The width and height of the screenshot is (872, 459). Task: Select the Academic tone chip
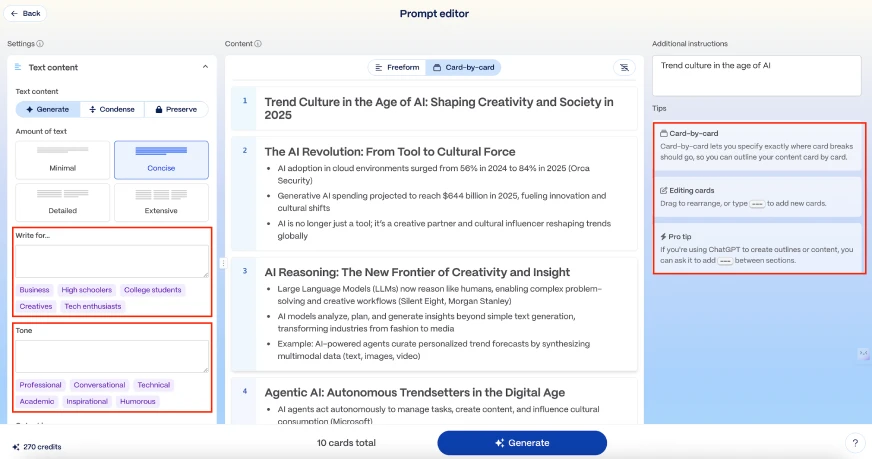point(37,401)
